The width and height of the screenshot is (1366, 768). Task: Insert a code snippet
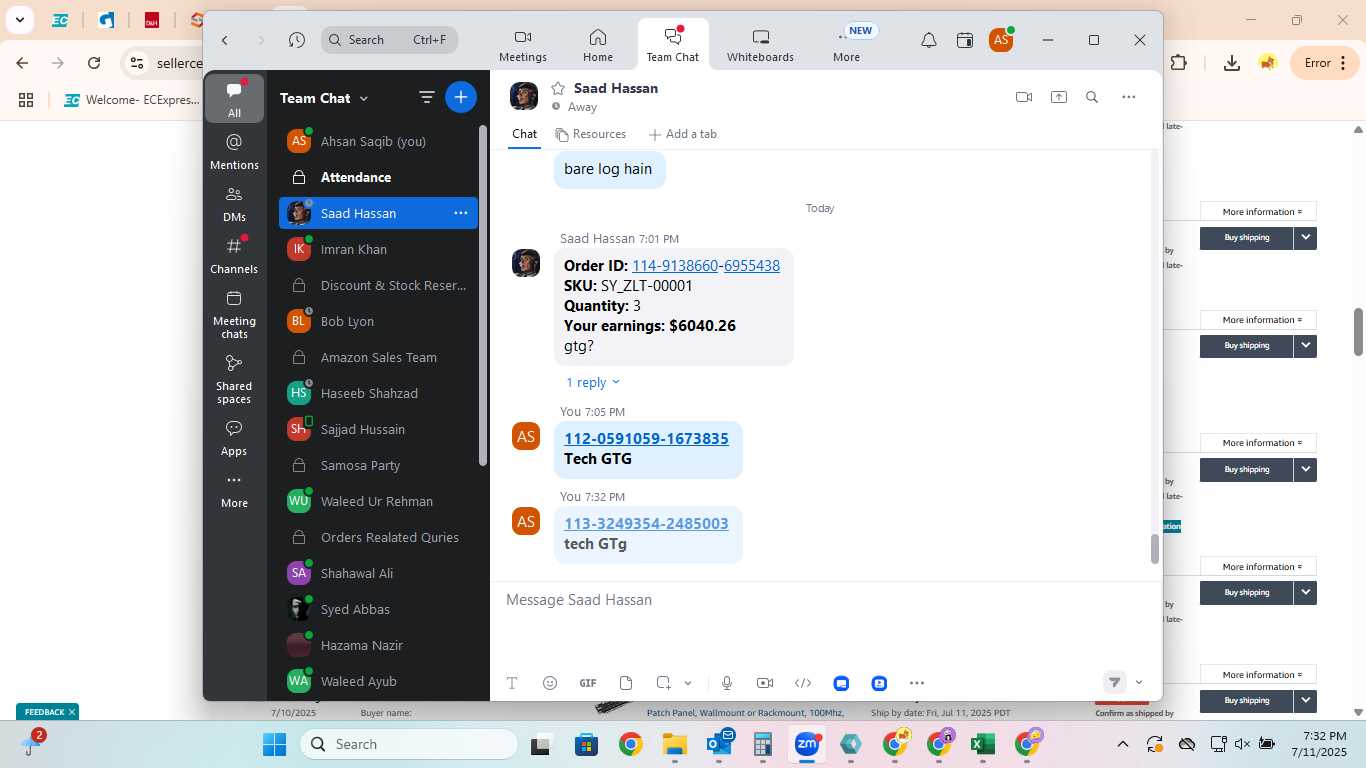(x=803, y=683)
